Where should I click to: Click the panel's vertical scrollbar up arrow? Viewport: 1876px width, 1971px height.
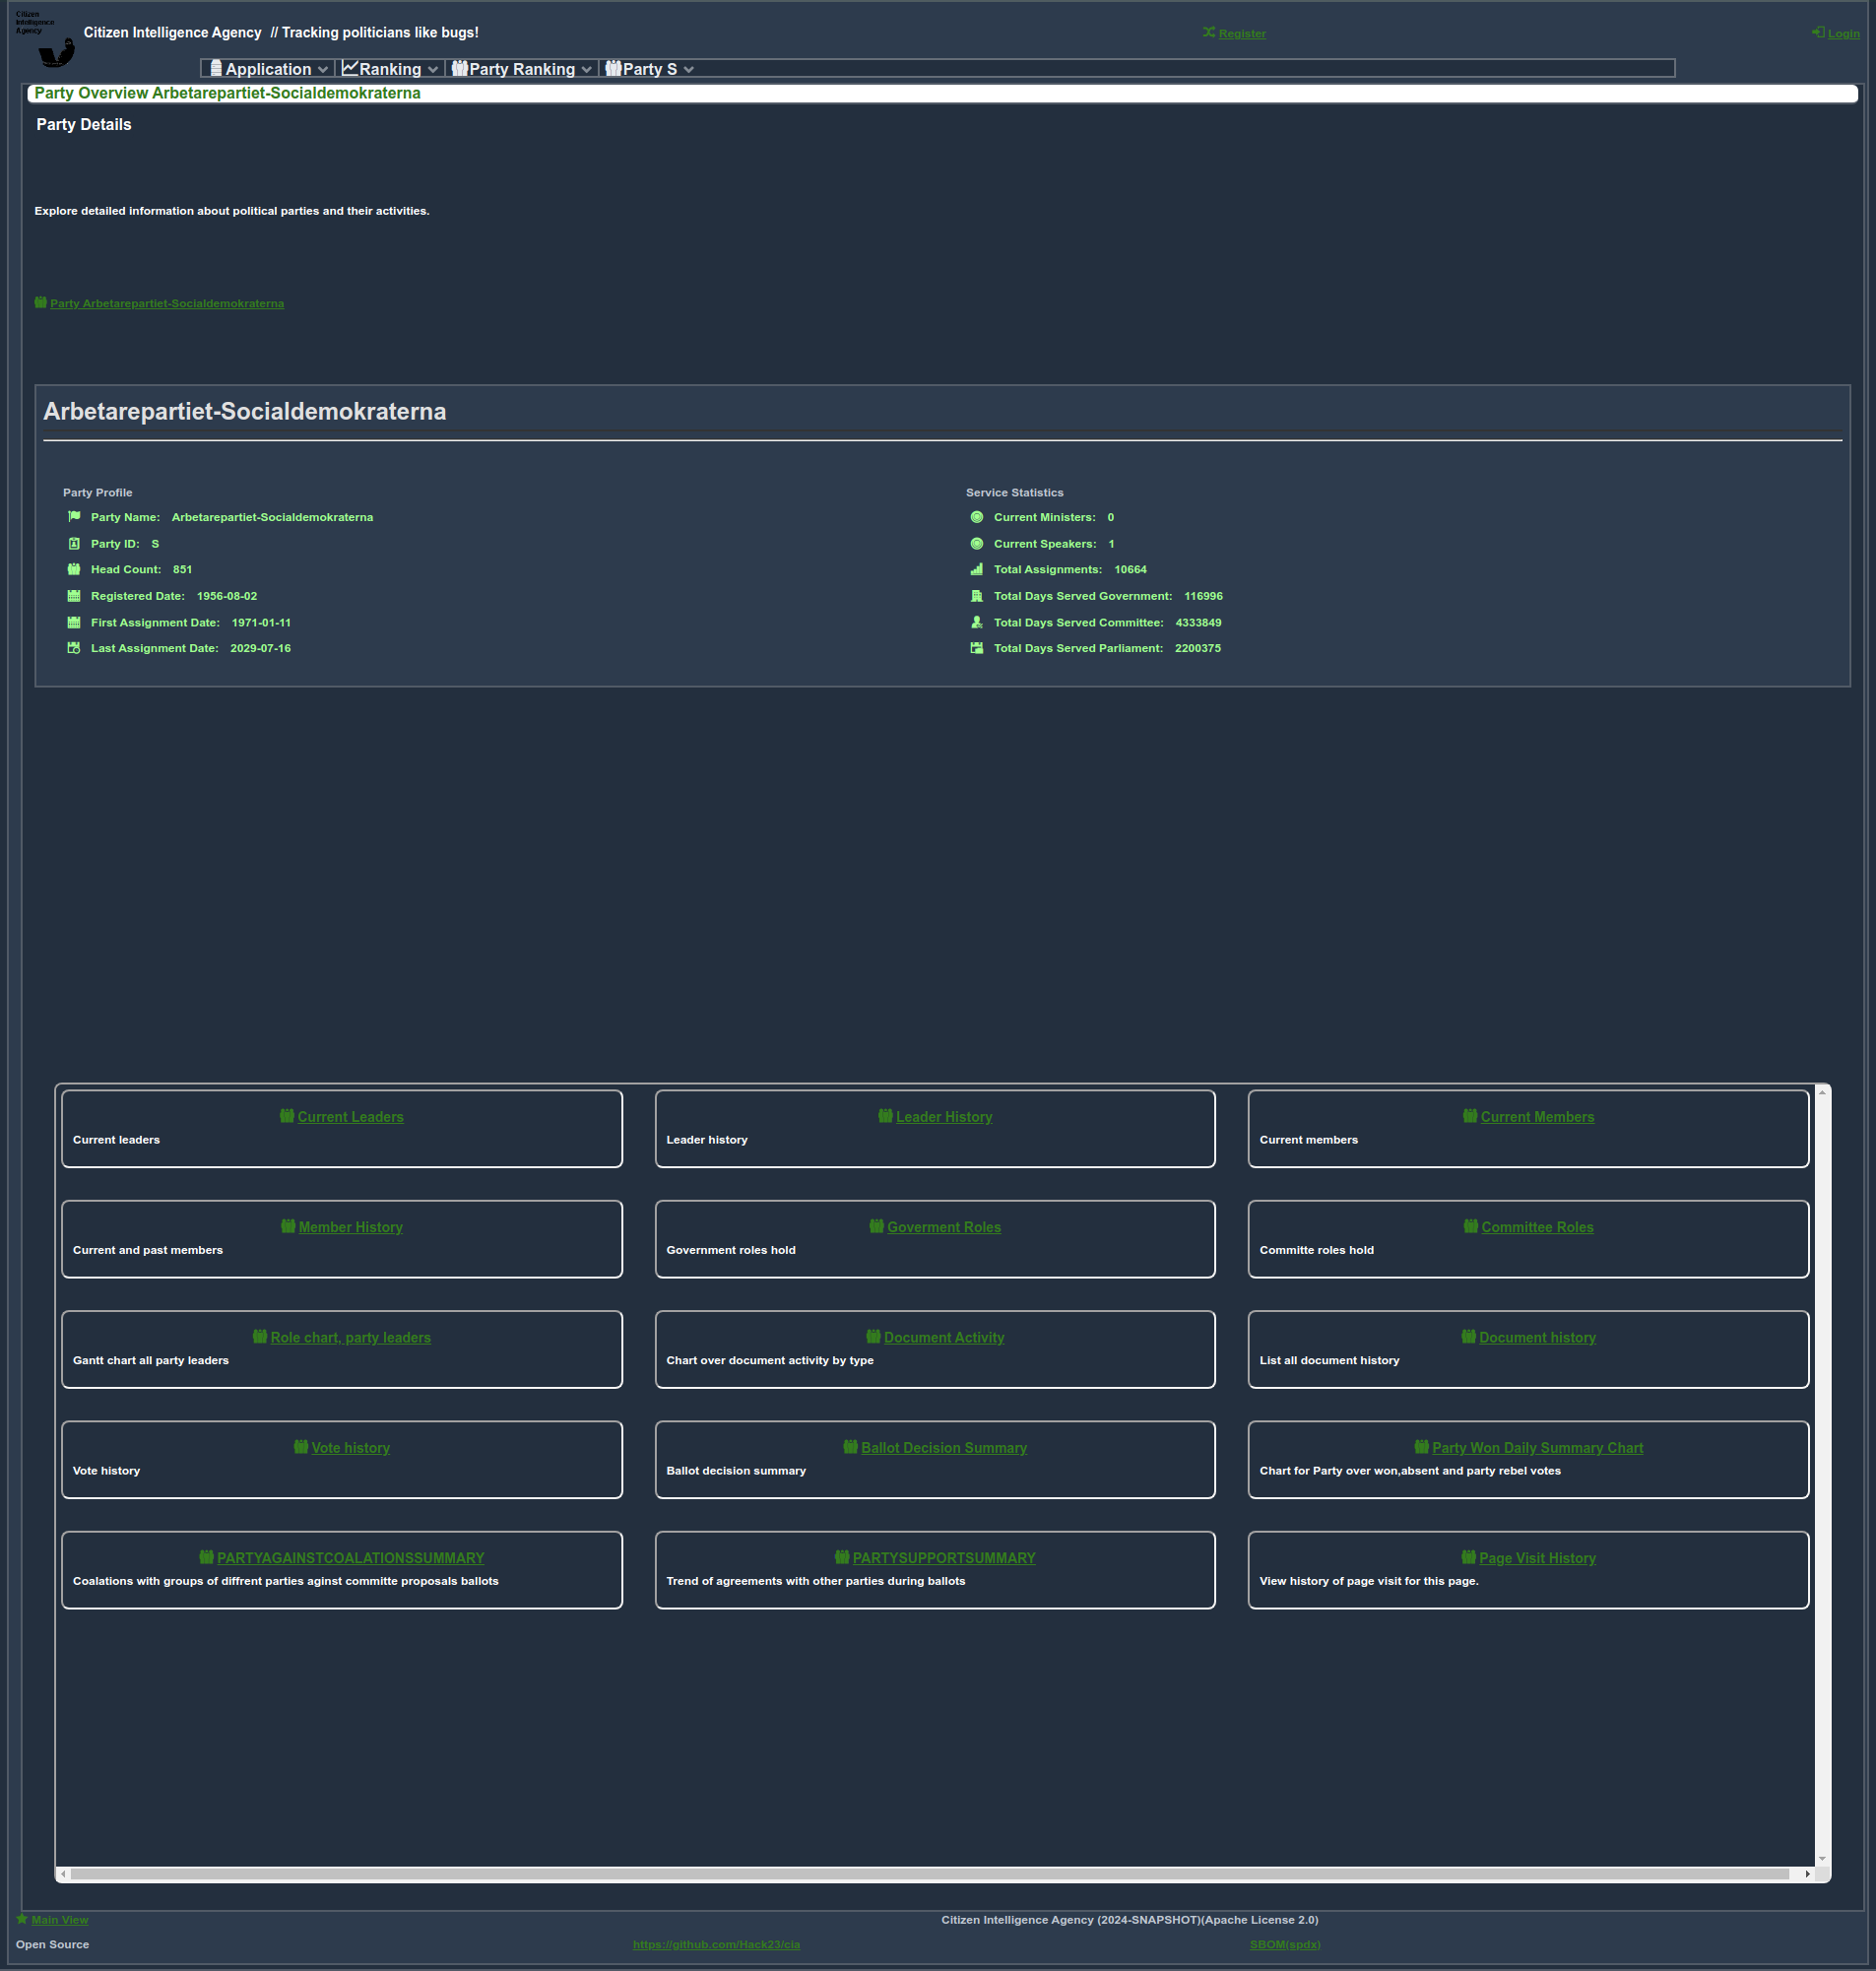pyautogui.click(x=1822, y=1093)
